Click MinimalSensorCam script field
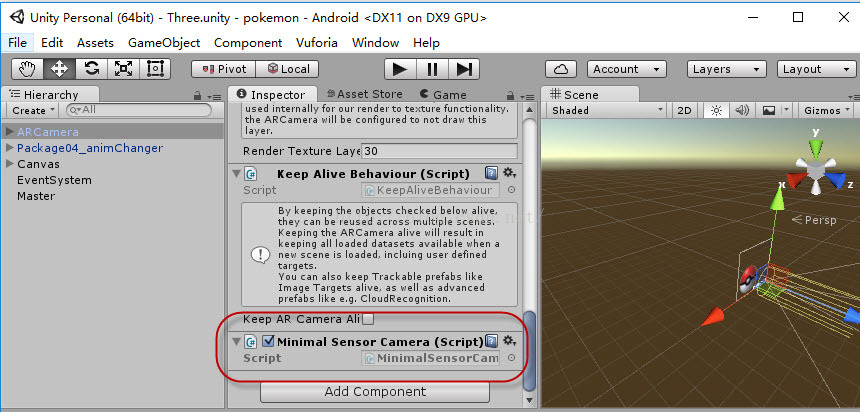 coord(431,358)
